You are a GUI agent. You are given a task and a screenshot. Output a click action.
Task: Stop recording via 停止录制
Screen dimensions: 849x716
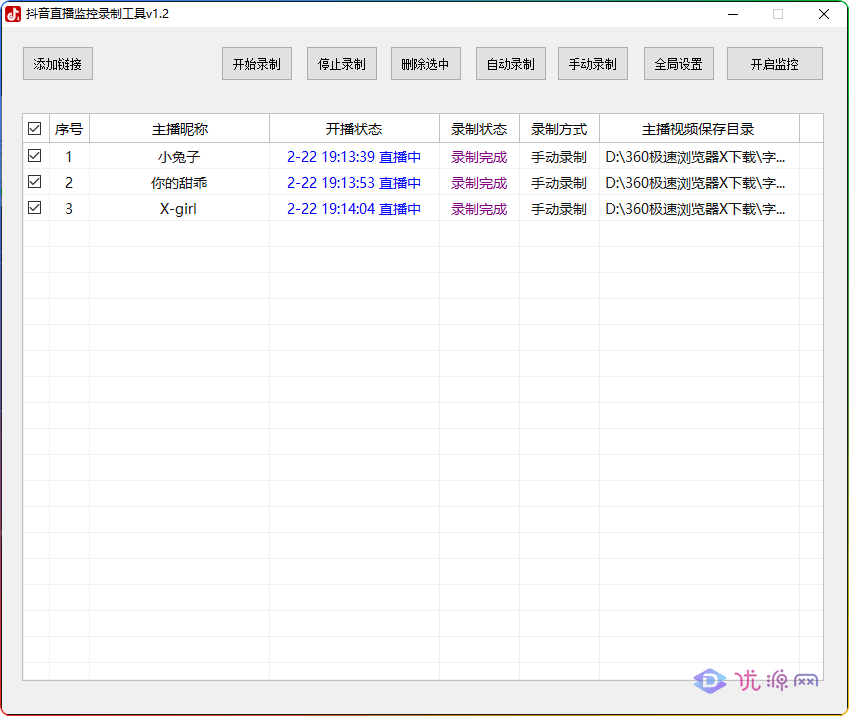point(342,64)
